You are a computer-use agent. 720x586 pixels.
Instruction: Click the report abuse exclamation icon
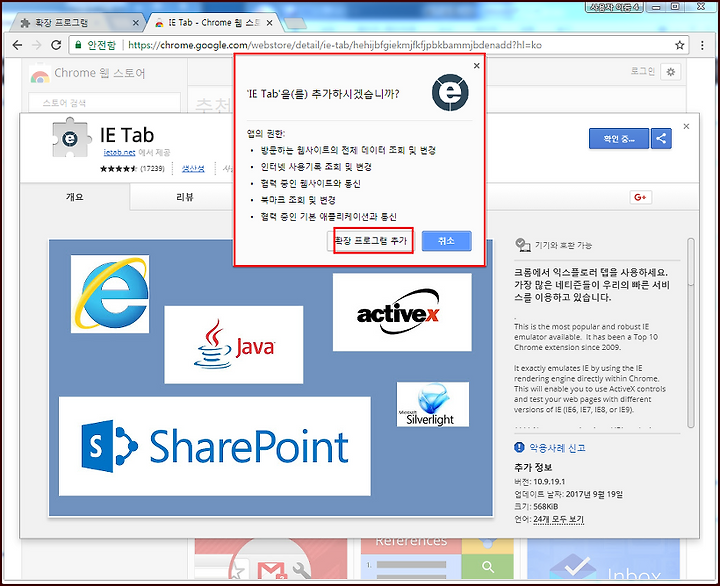tap(519, 447)
